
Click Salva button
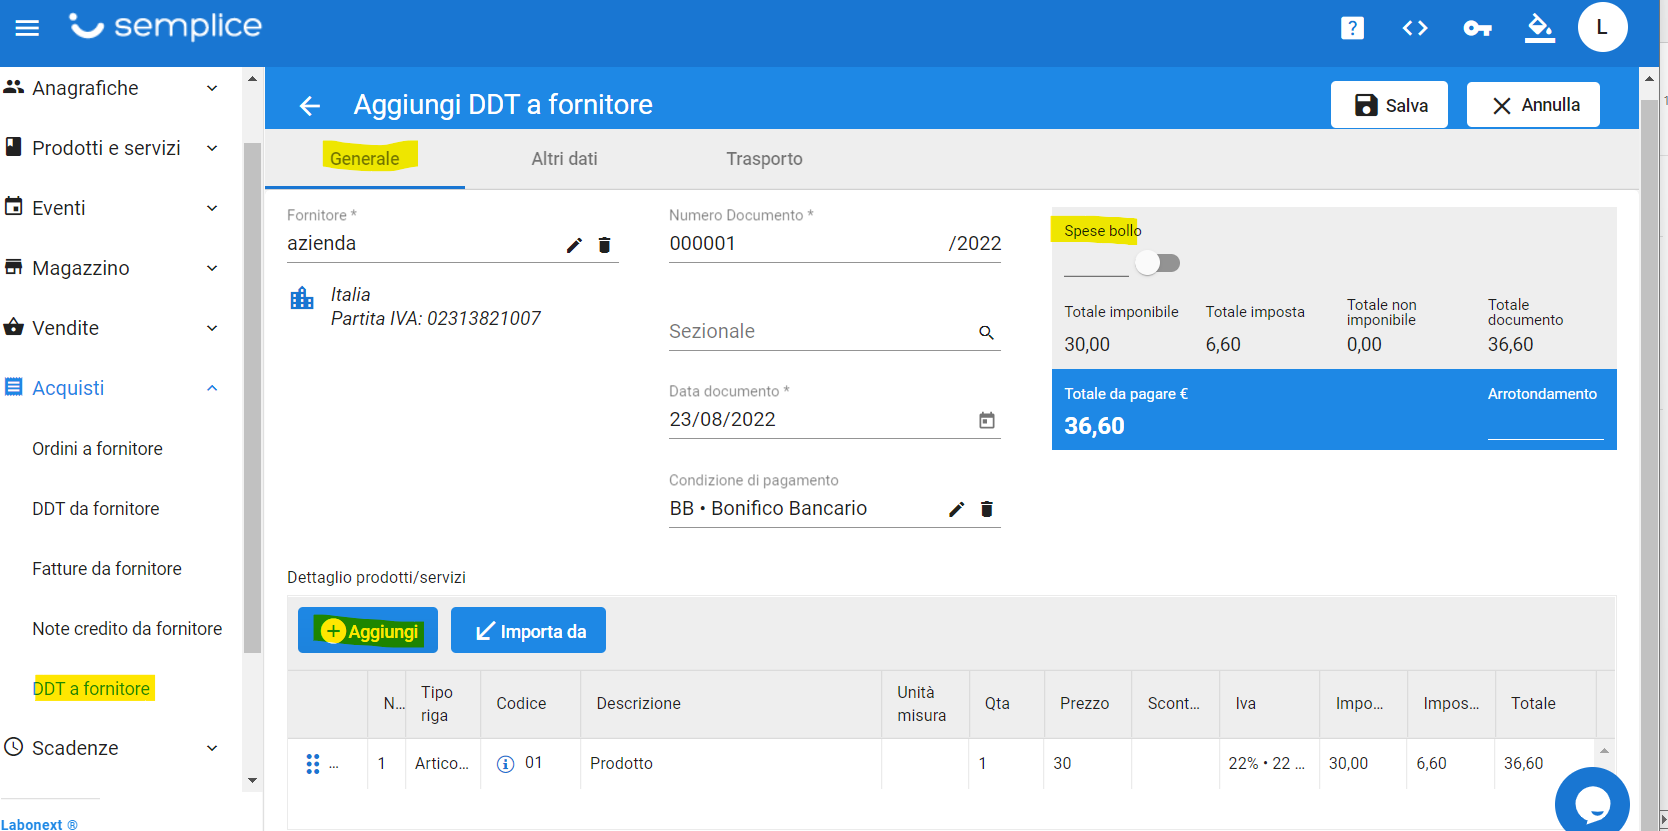pos(1389,105)
